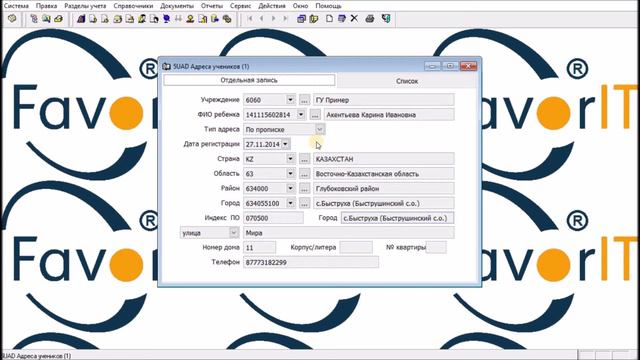
Task: Click the blank new-record page icon
Action: (x=329, y=19)
